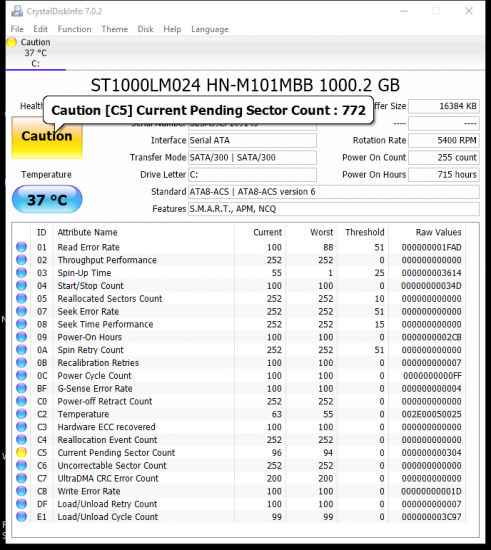Click the Power On Count value 255 count
The height and width of the screenshot is (550, 491).
(x=444, y=157)
